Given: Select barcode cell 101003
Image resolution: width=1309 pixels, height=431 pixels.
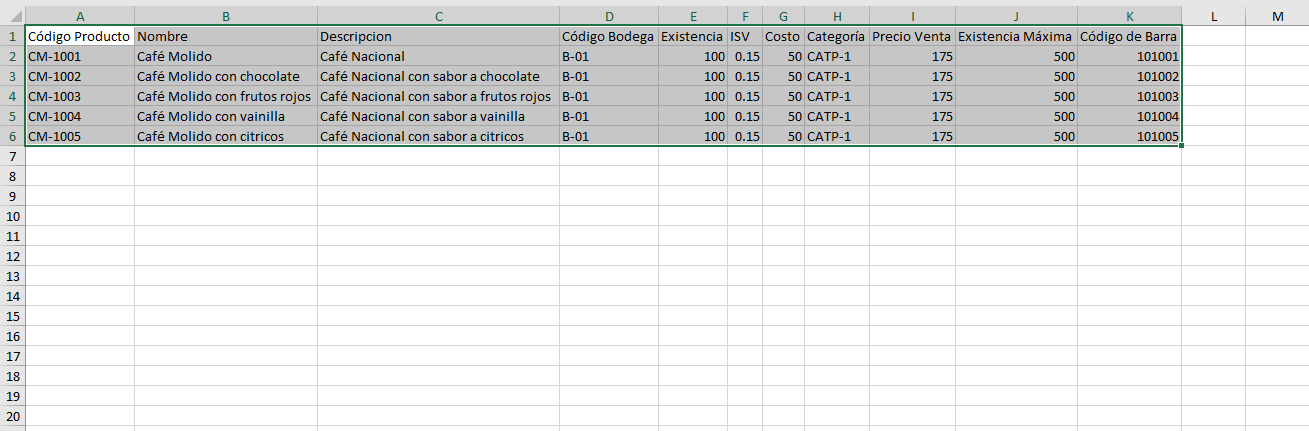Looking at the screenshot, I should click(x=1129, y=96).
